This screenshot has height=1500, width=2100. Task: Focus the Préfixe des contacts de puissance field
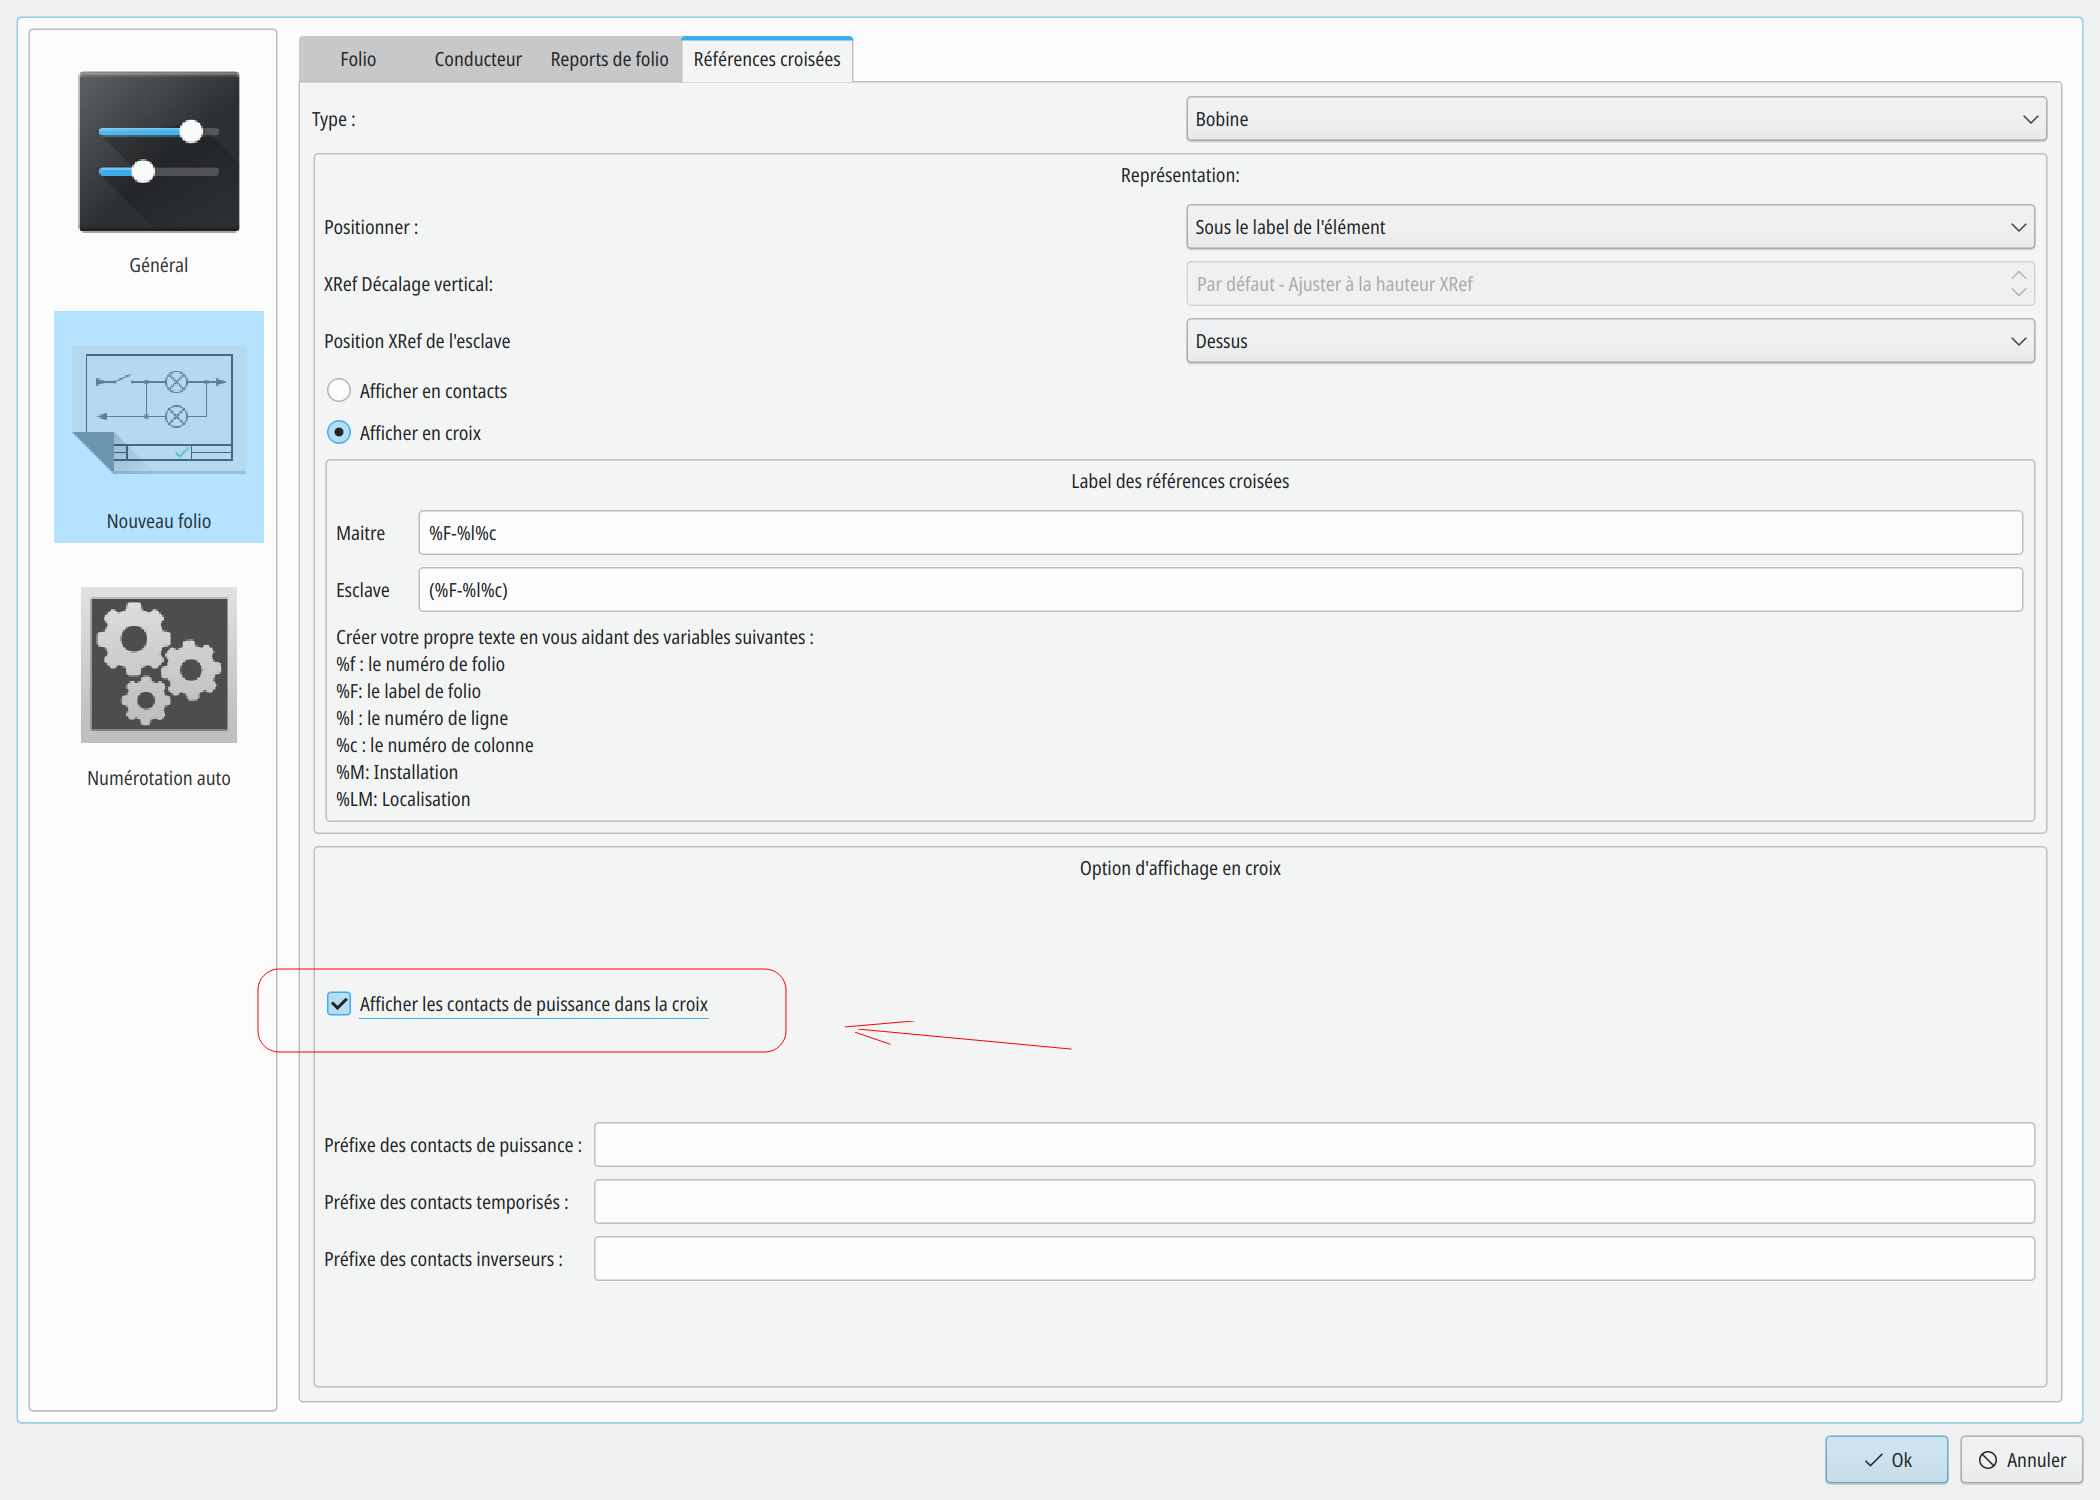[1314, 1145]
